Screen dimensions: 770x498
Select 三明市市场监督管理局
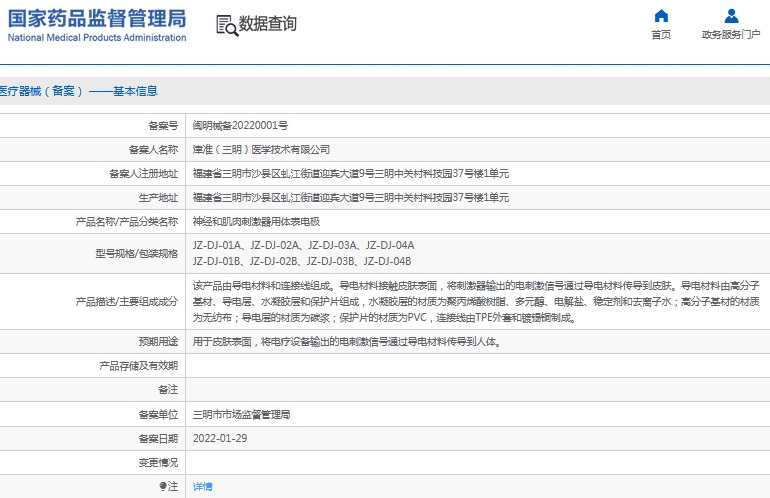(x=241, y=415)
